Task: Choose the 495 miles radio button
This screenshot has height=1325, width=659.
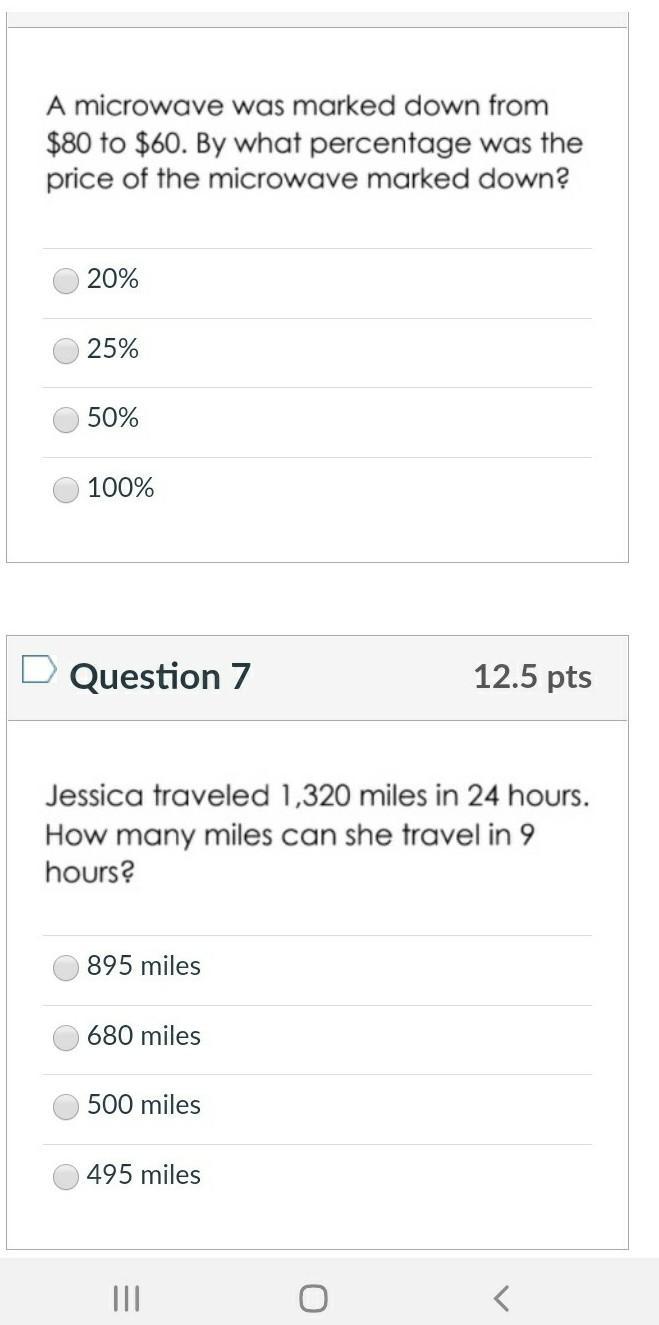Action: tap(66, 1177)
